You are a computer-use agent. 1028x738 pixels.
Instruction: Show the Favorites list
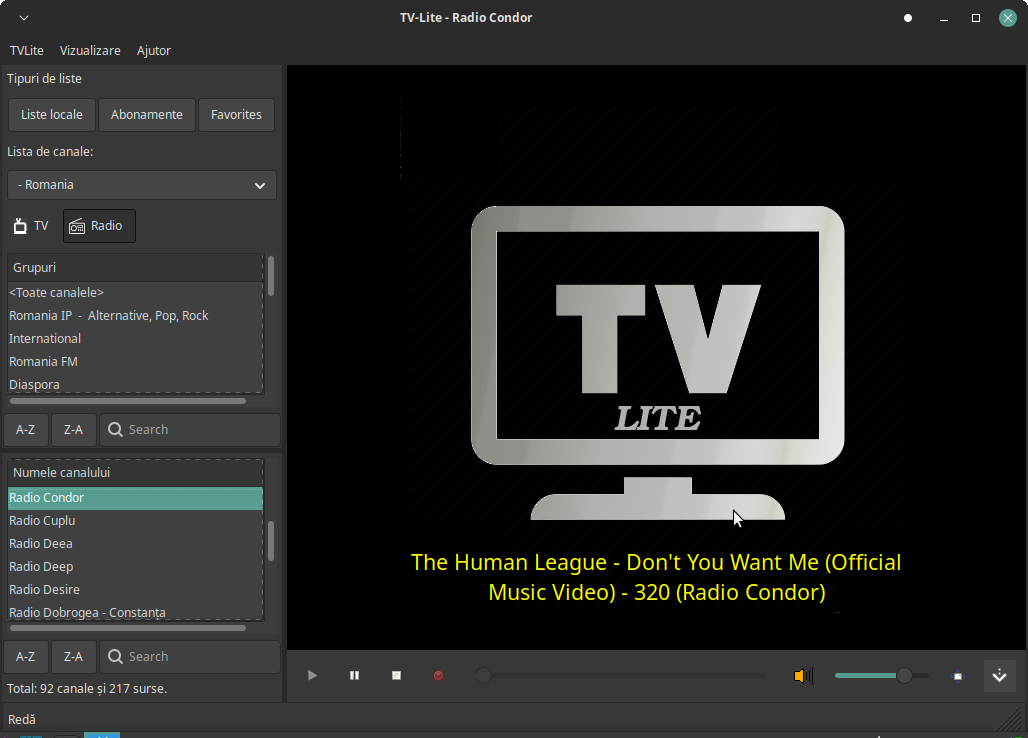(x=236, y=115)
